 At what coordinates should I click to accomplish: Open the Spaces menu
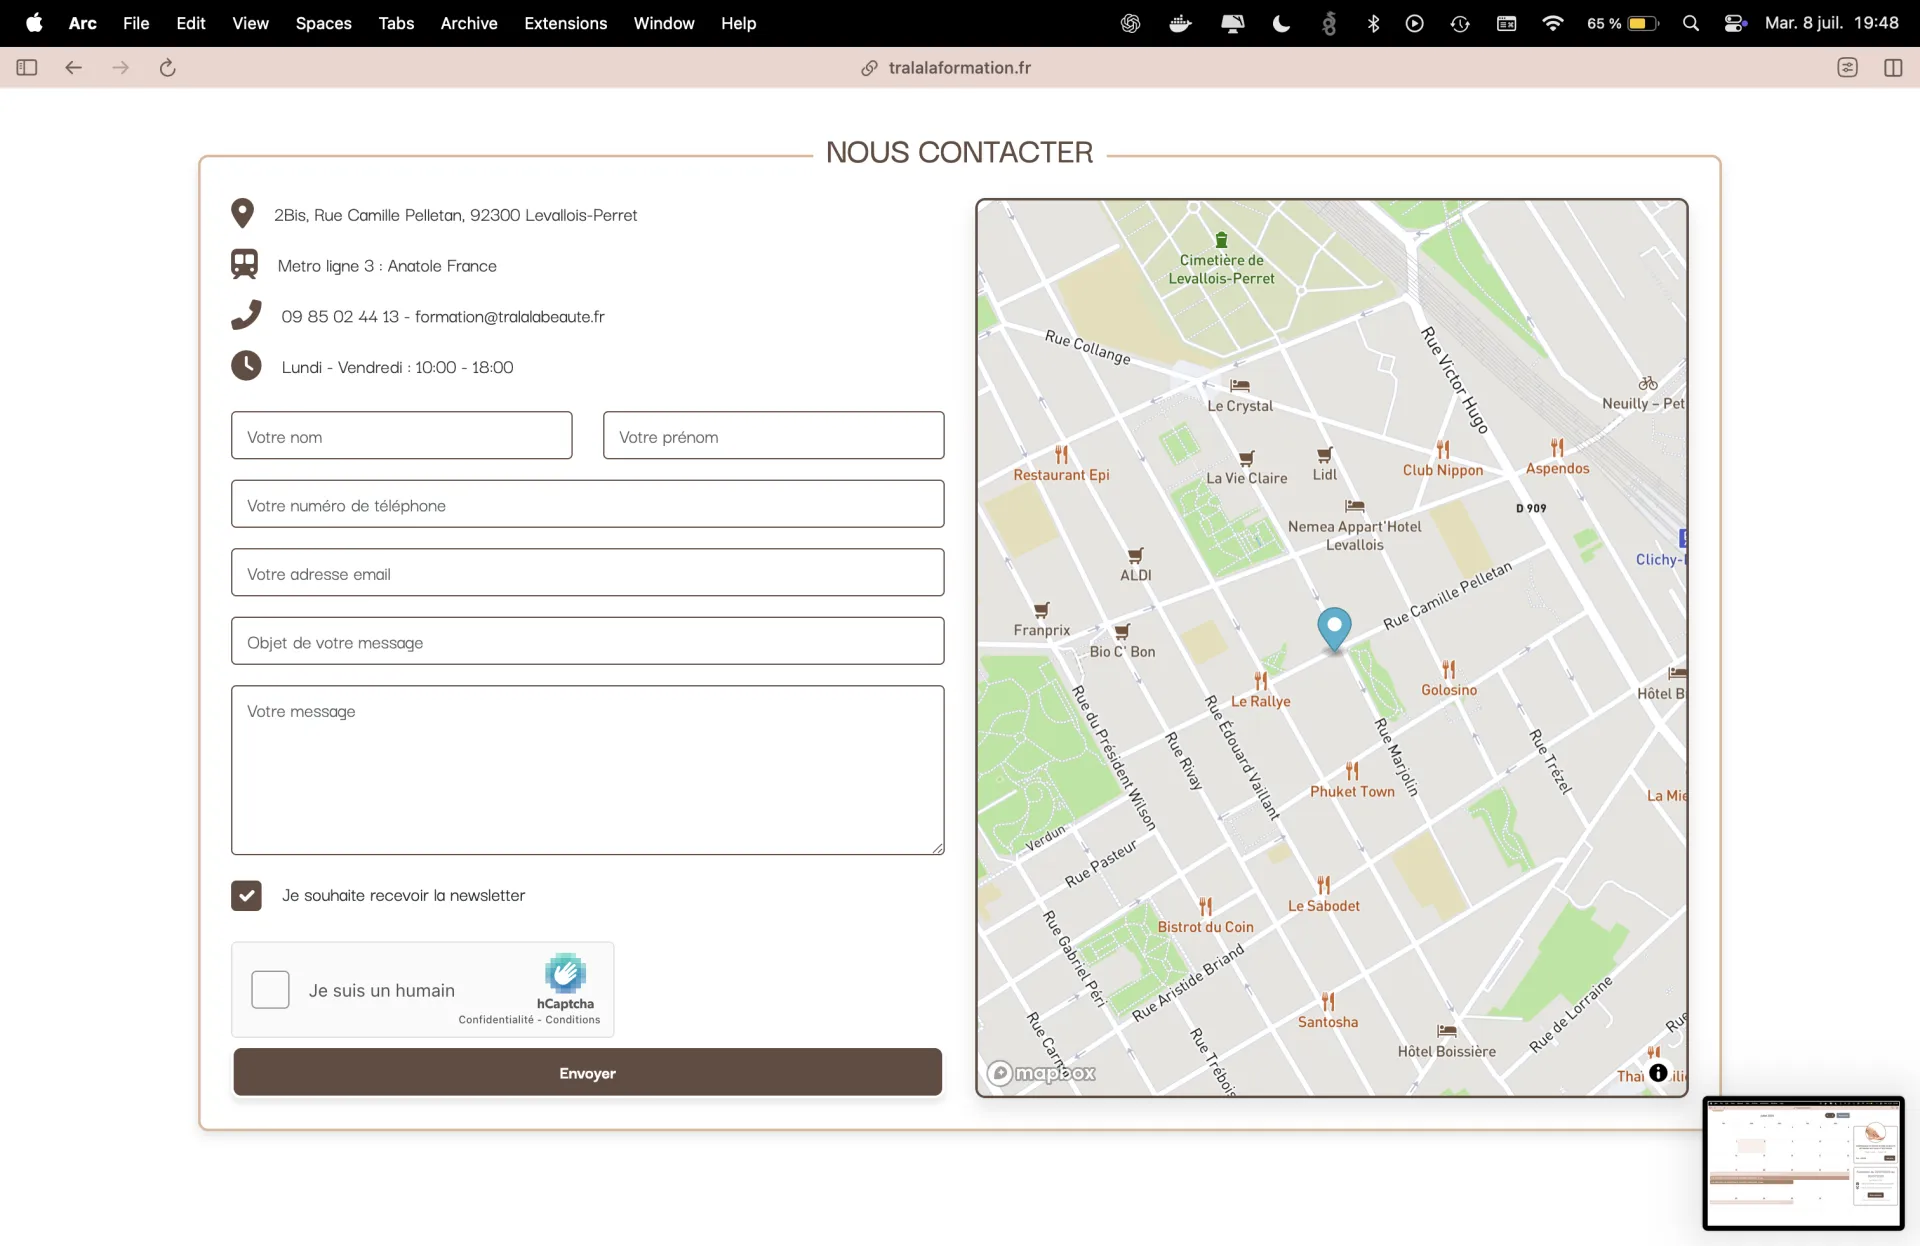(x=323, y=23)
